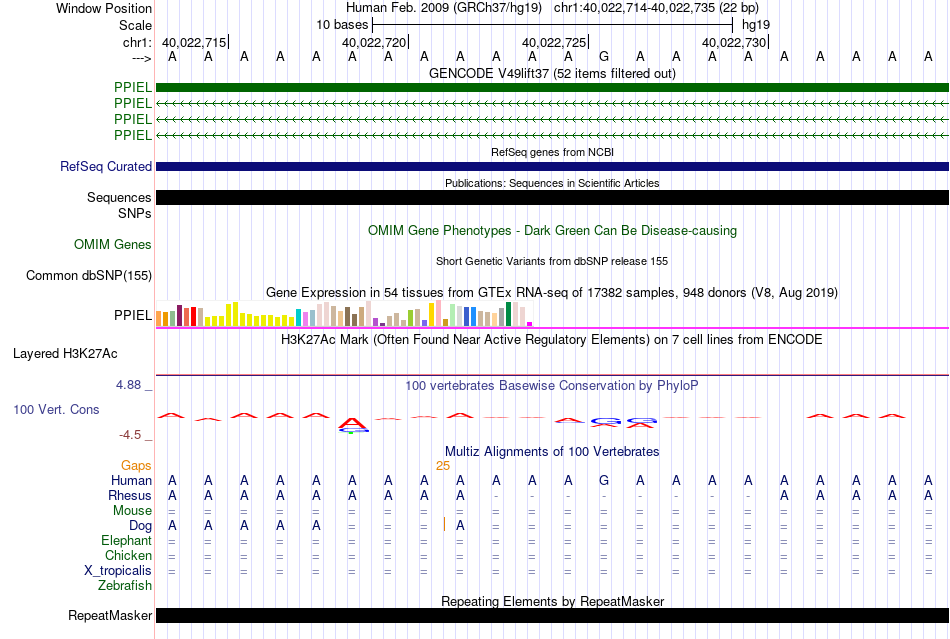Click the solid green PPIEL exon bar

[552, 87]
